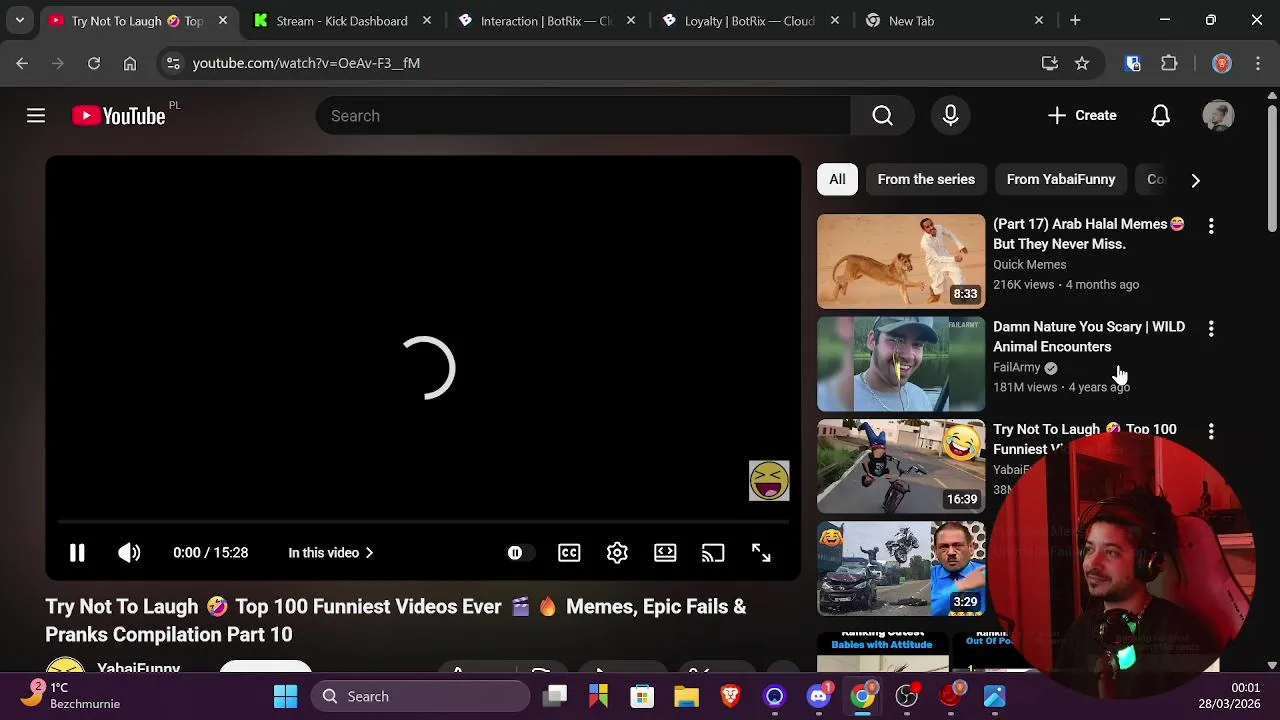Open a new browser tab

point(1075,20)
